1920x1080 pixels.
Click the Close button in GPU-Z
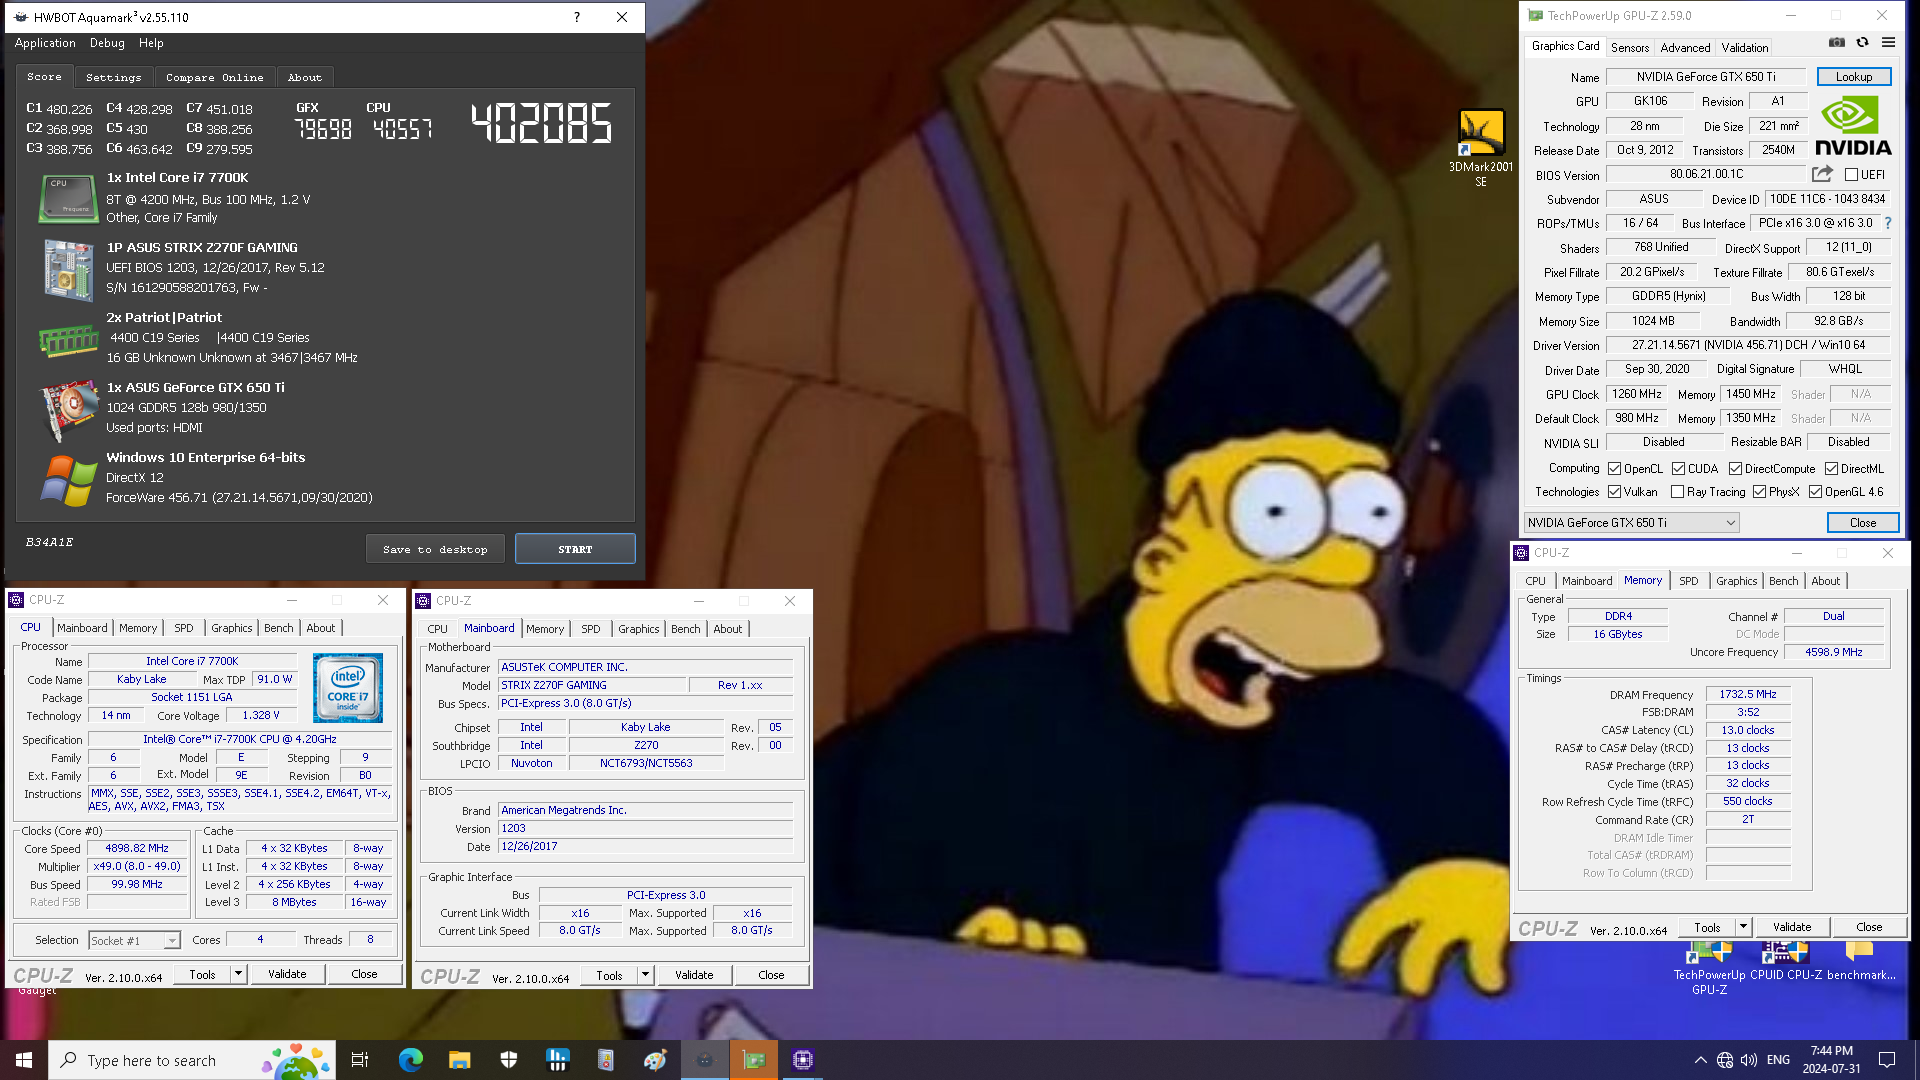(x=1862, y=523)
